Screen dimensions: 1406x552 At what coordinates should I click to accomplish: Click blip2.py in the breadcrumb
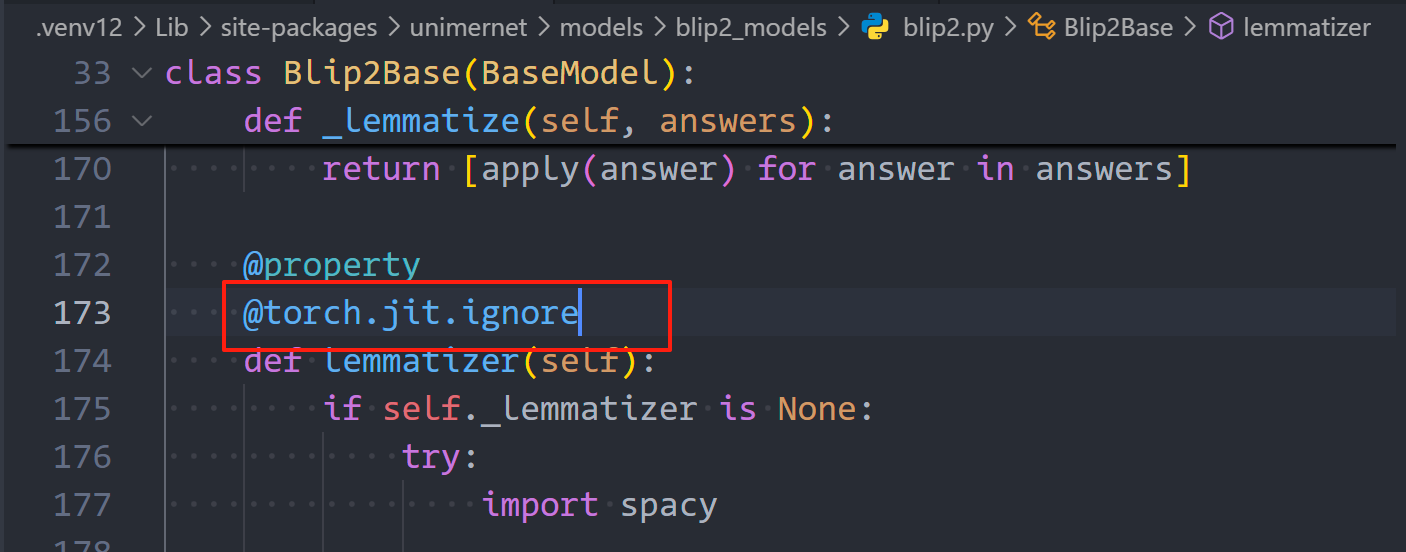948,27
